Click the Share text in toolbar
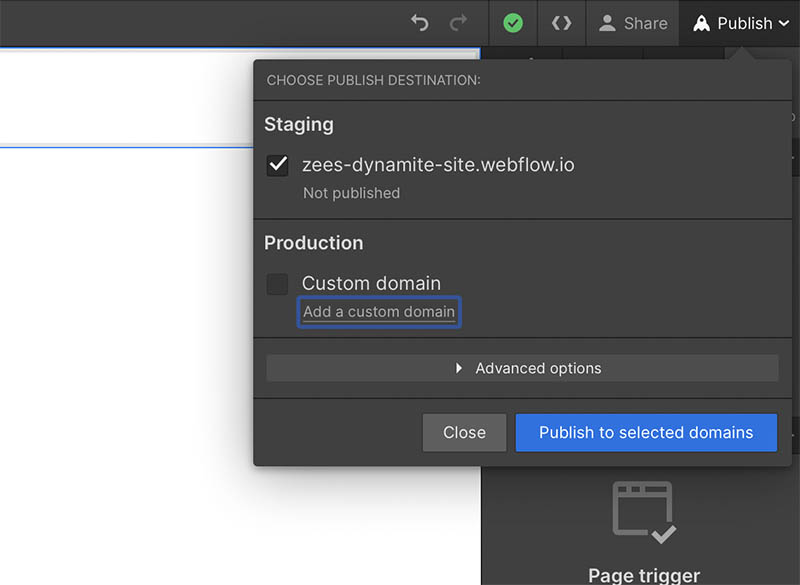 click(645, 23)
